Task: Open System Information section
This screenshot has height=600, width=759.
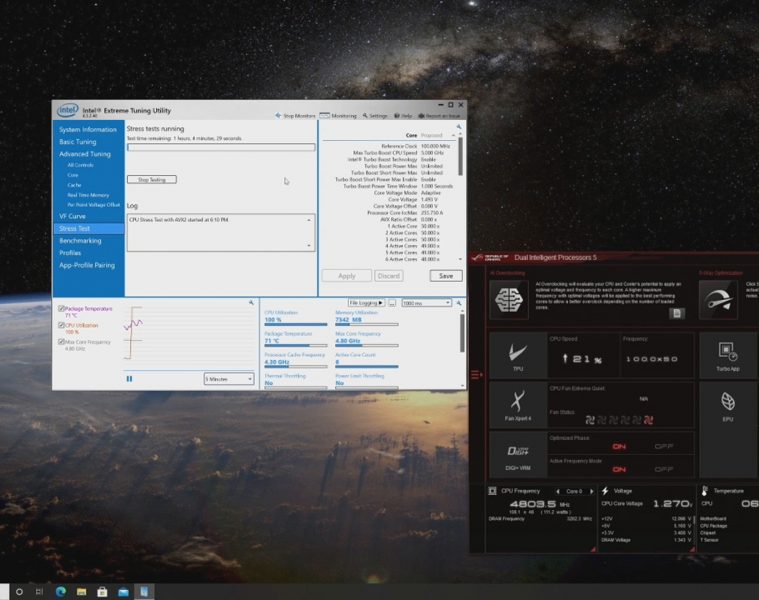Action: (x=88, y=130)
